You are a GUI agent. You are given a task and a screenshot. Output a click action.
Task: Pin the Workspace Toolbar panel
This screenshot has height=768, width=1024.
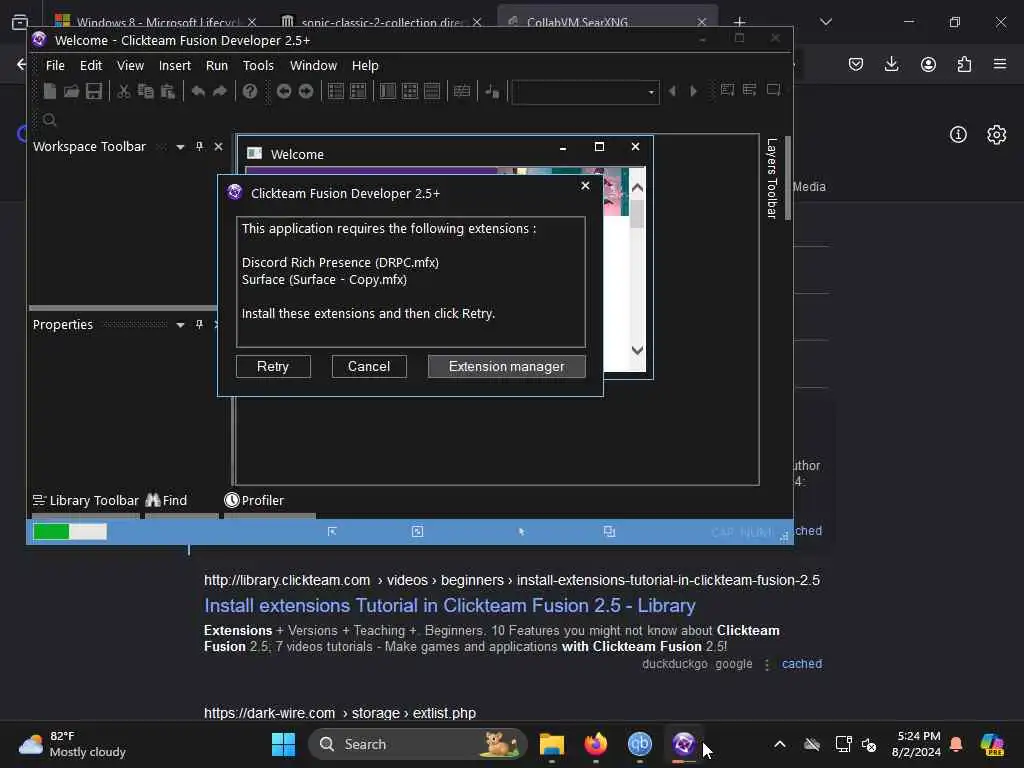199,147
